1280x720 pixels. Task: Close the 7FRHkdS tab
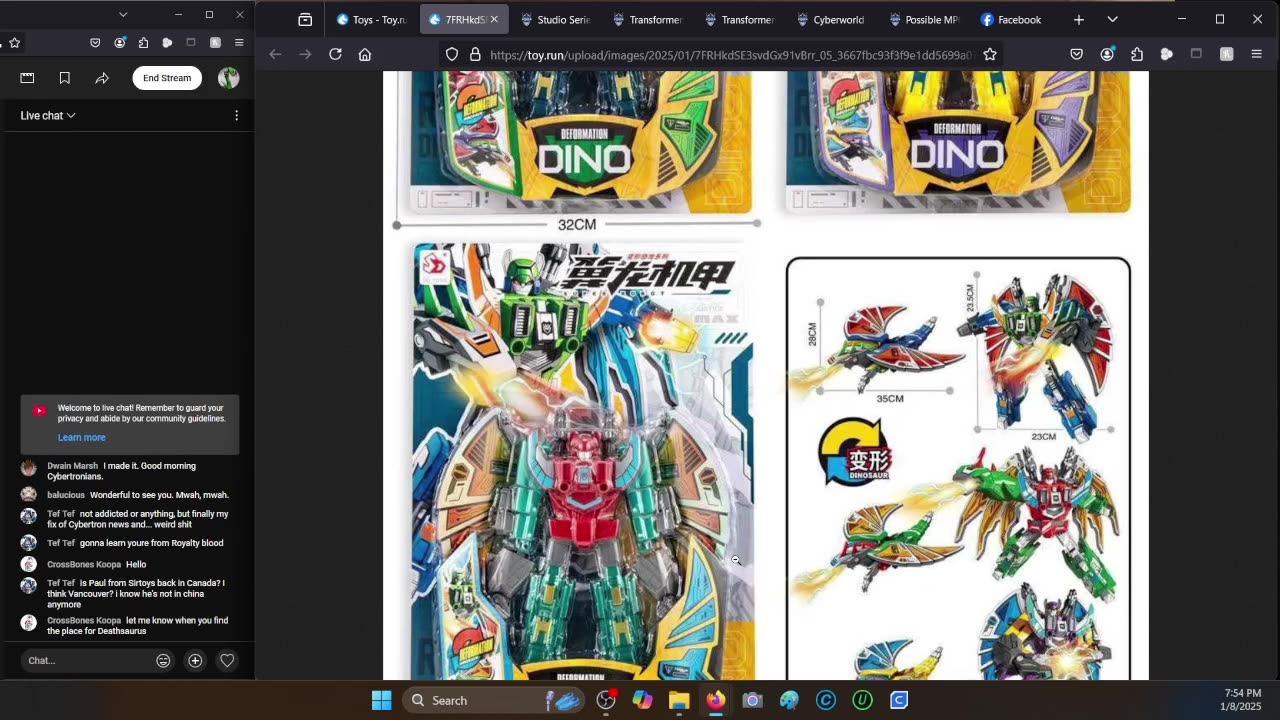click(x=494, y=19)
